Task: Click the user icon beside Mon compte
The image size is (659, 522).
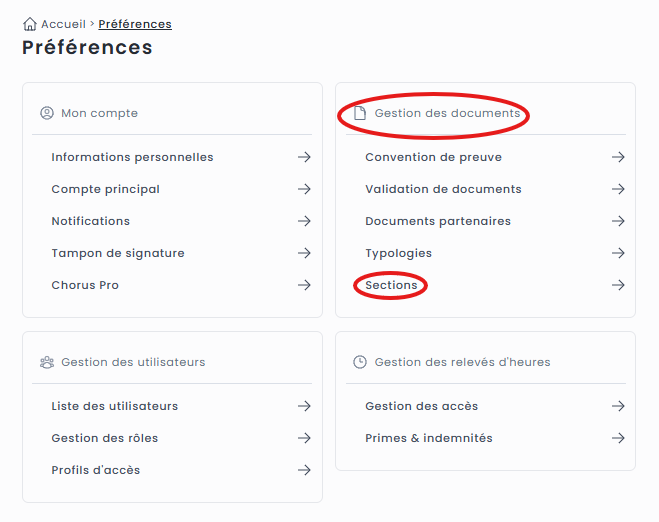Action: 46,113
